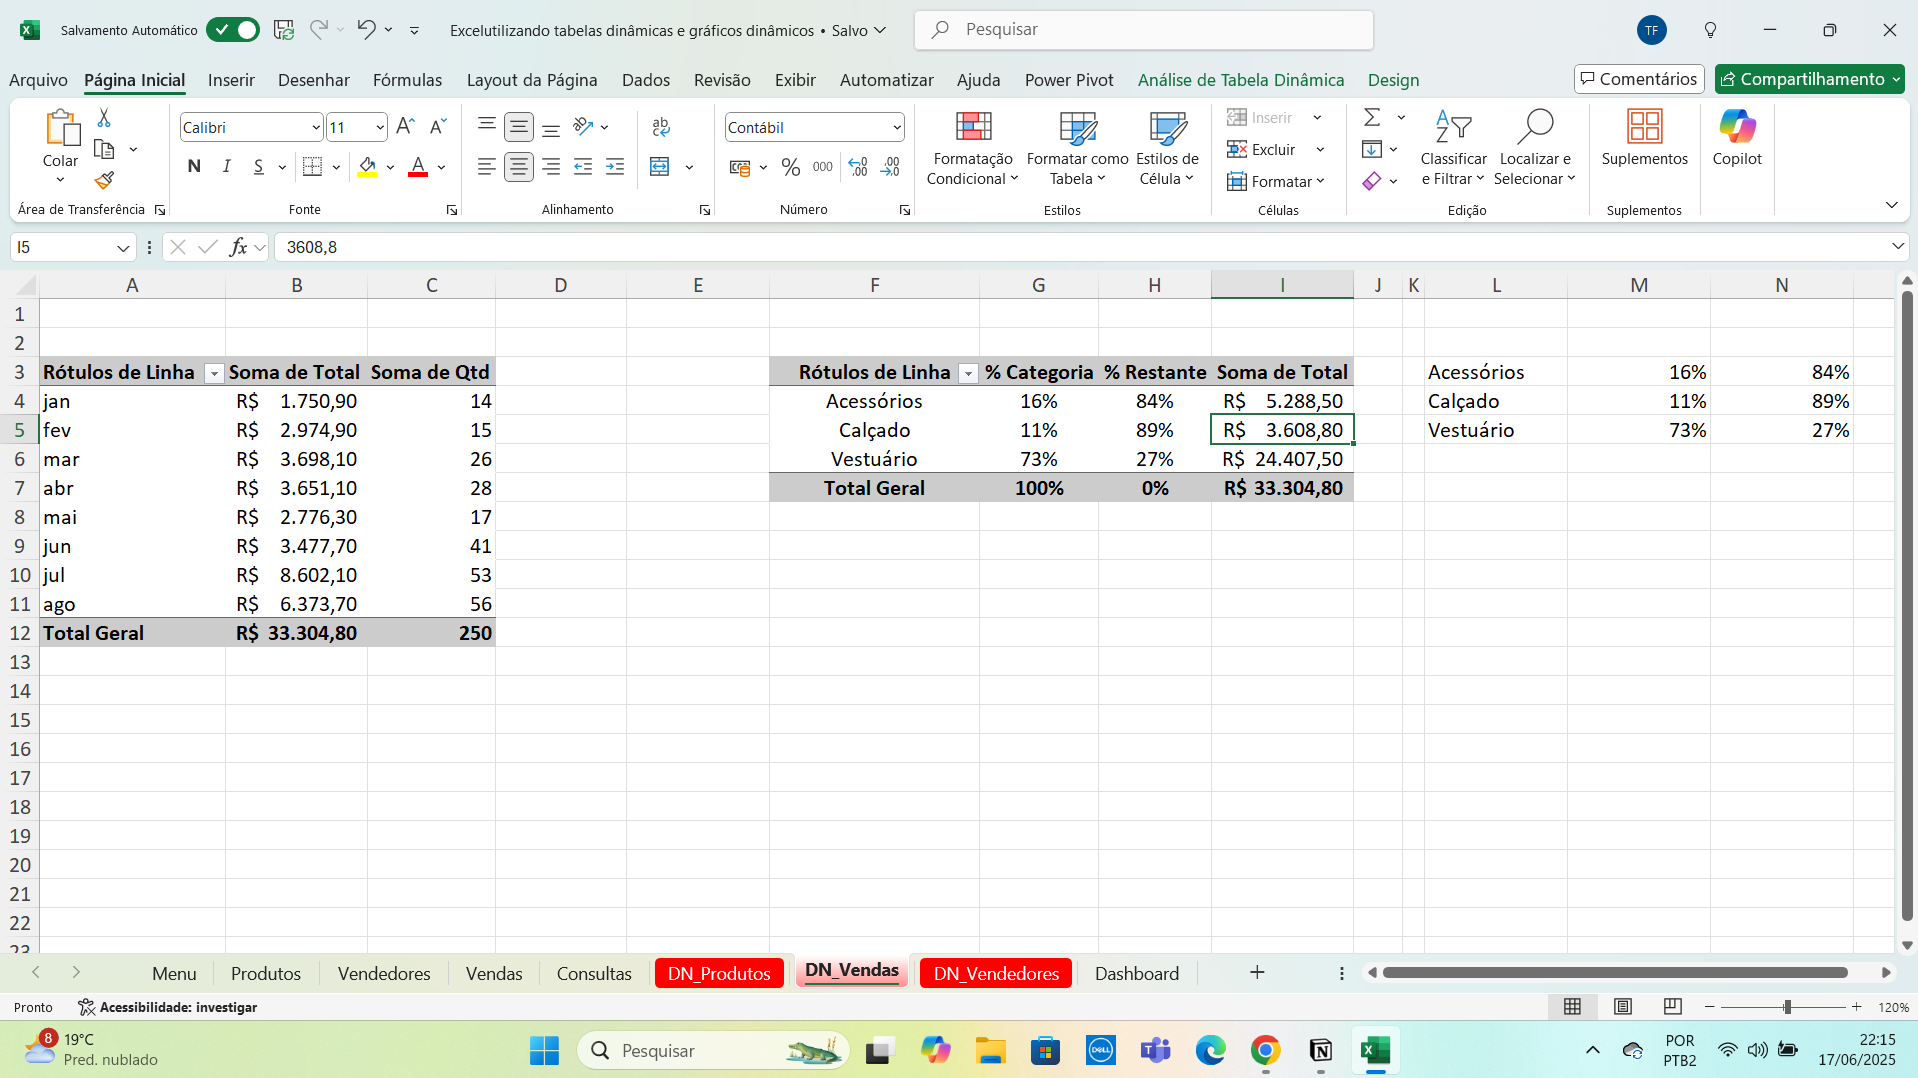Click the Compartilhamento button

1810,79
